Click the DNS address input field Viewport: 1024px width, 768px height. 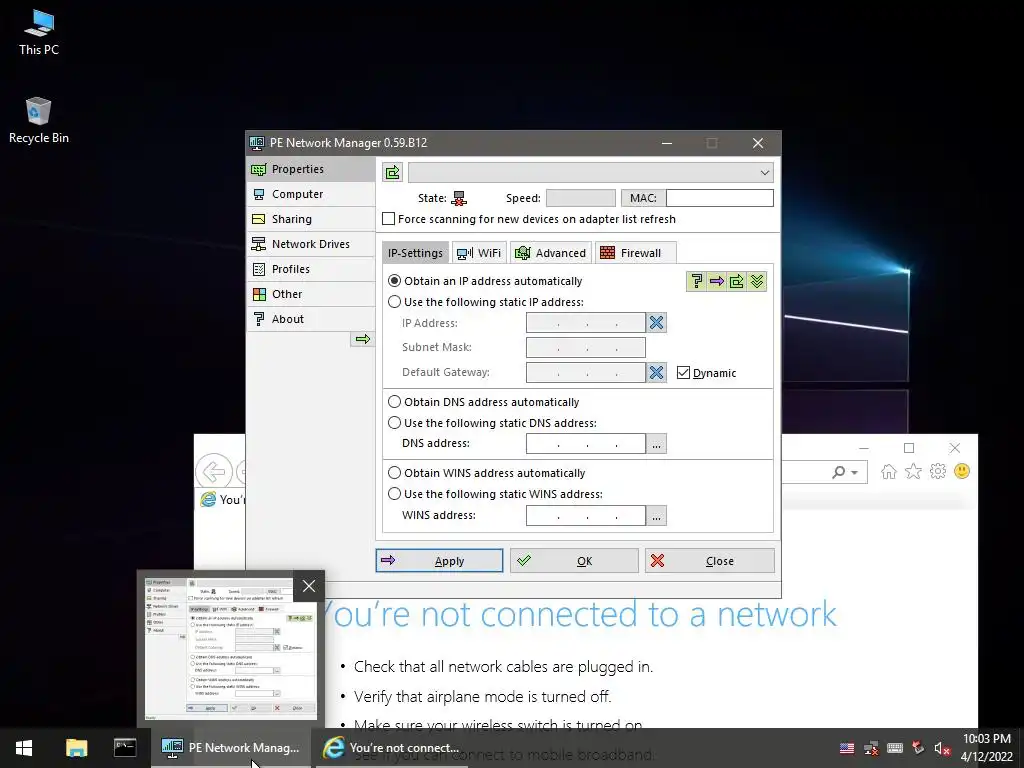point(586,443)
